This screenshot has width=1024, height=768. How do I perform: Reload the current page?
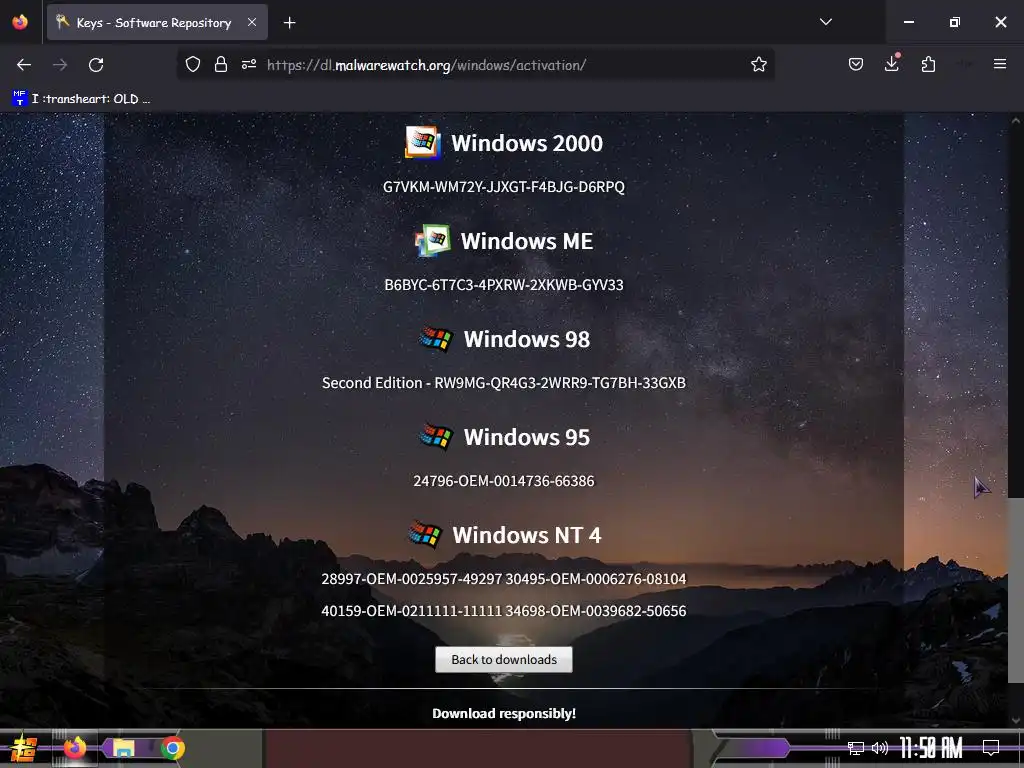[x=96, y=65]
